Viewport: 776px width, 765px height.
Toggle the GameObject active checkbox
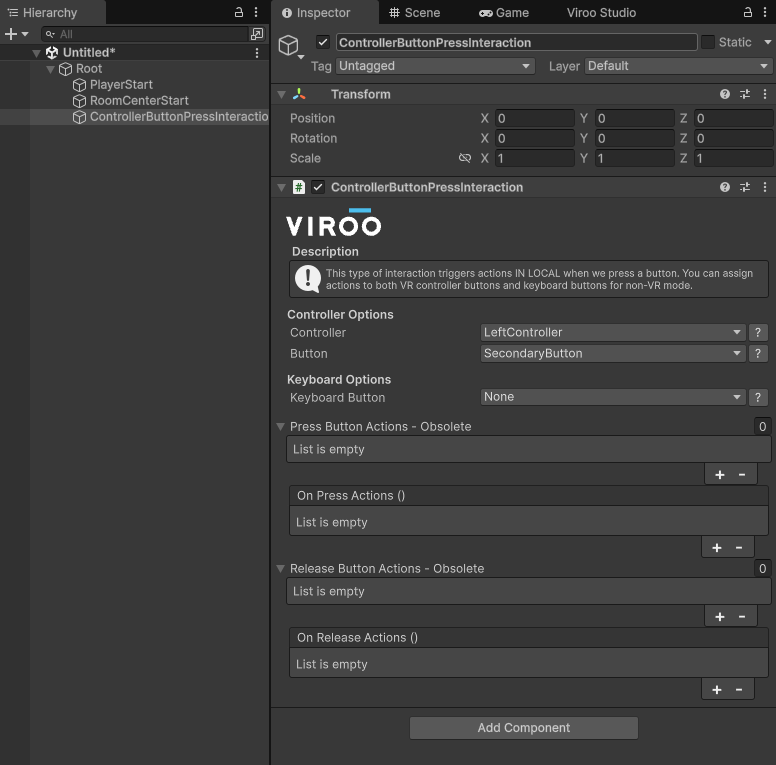322,42
